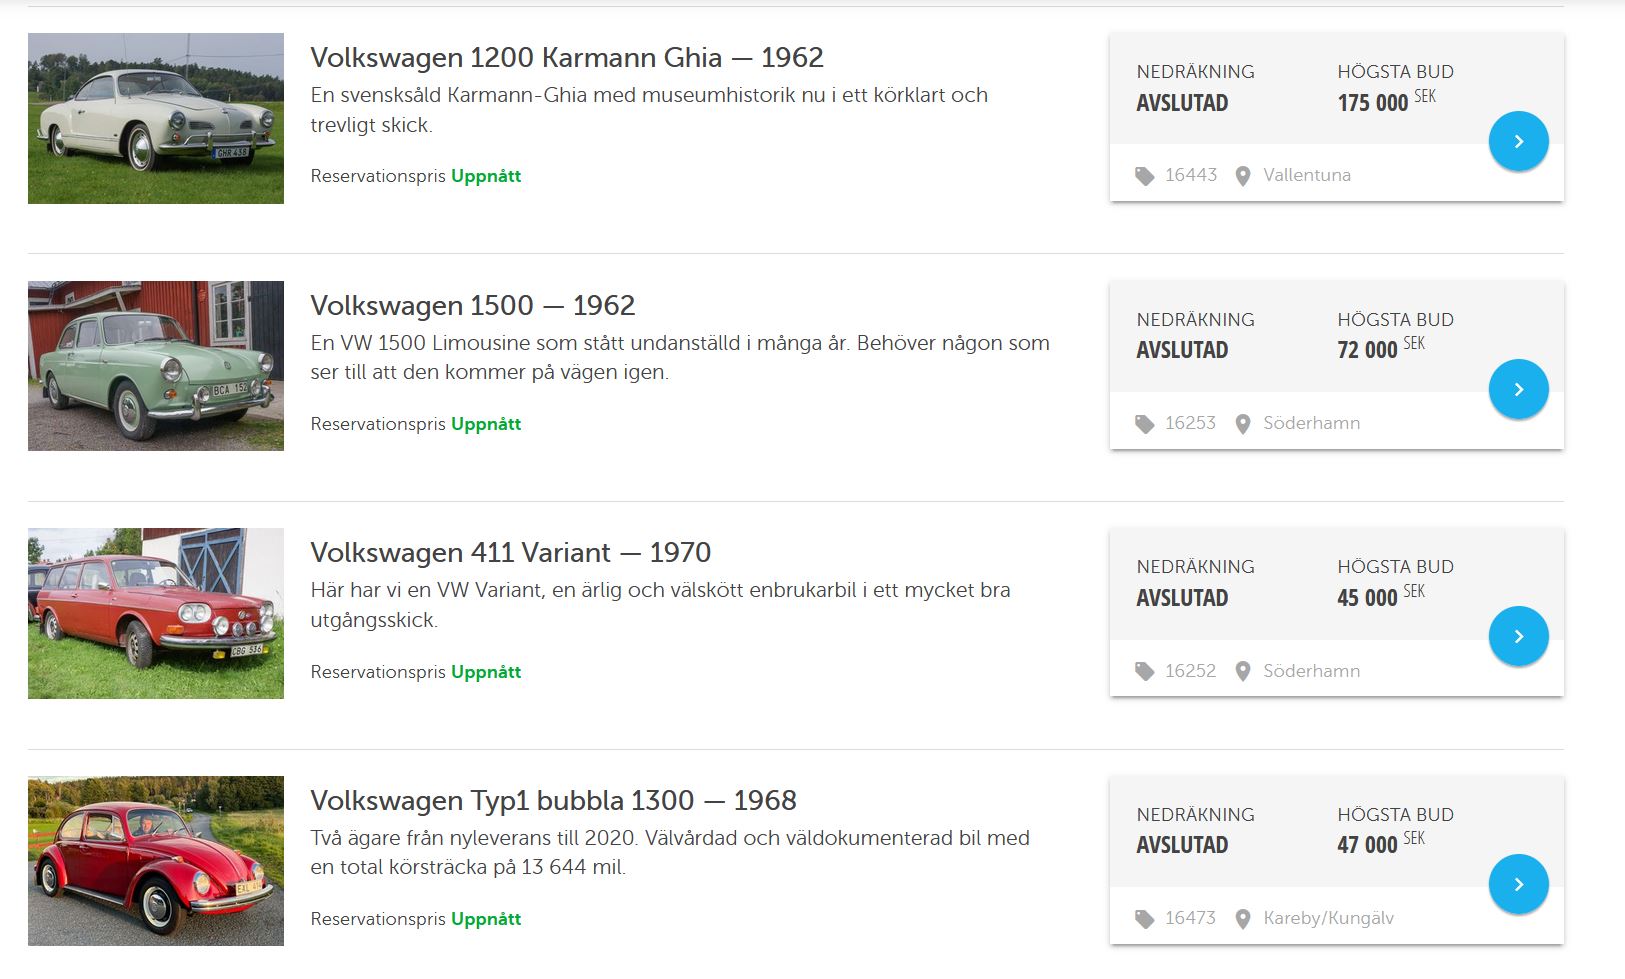Open the white Karmann Ghia photo

click(x=156, y=118)
